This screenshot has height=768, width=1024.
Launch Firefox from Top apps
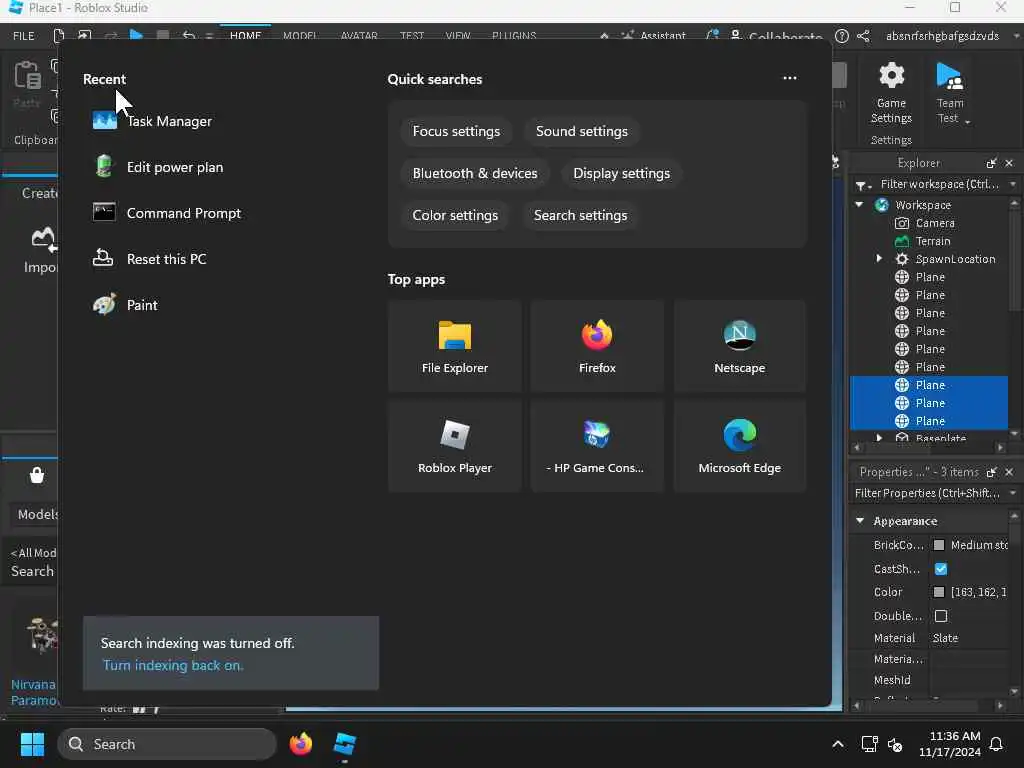597,346
